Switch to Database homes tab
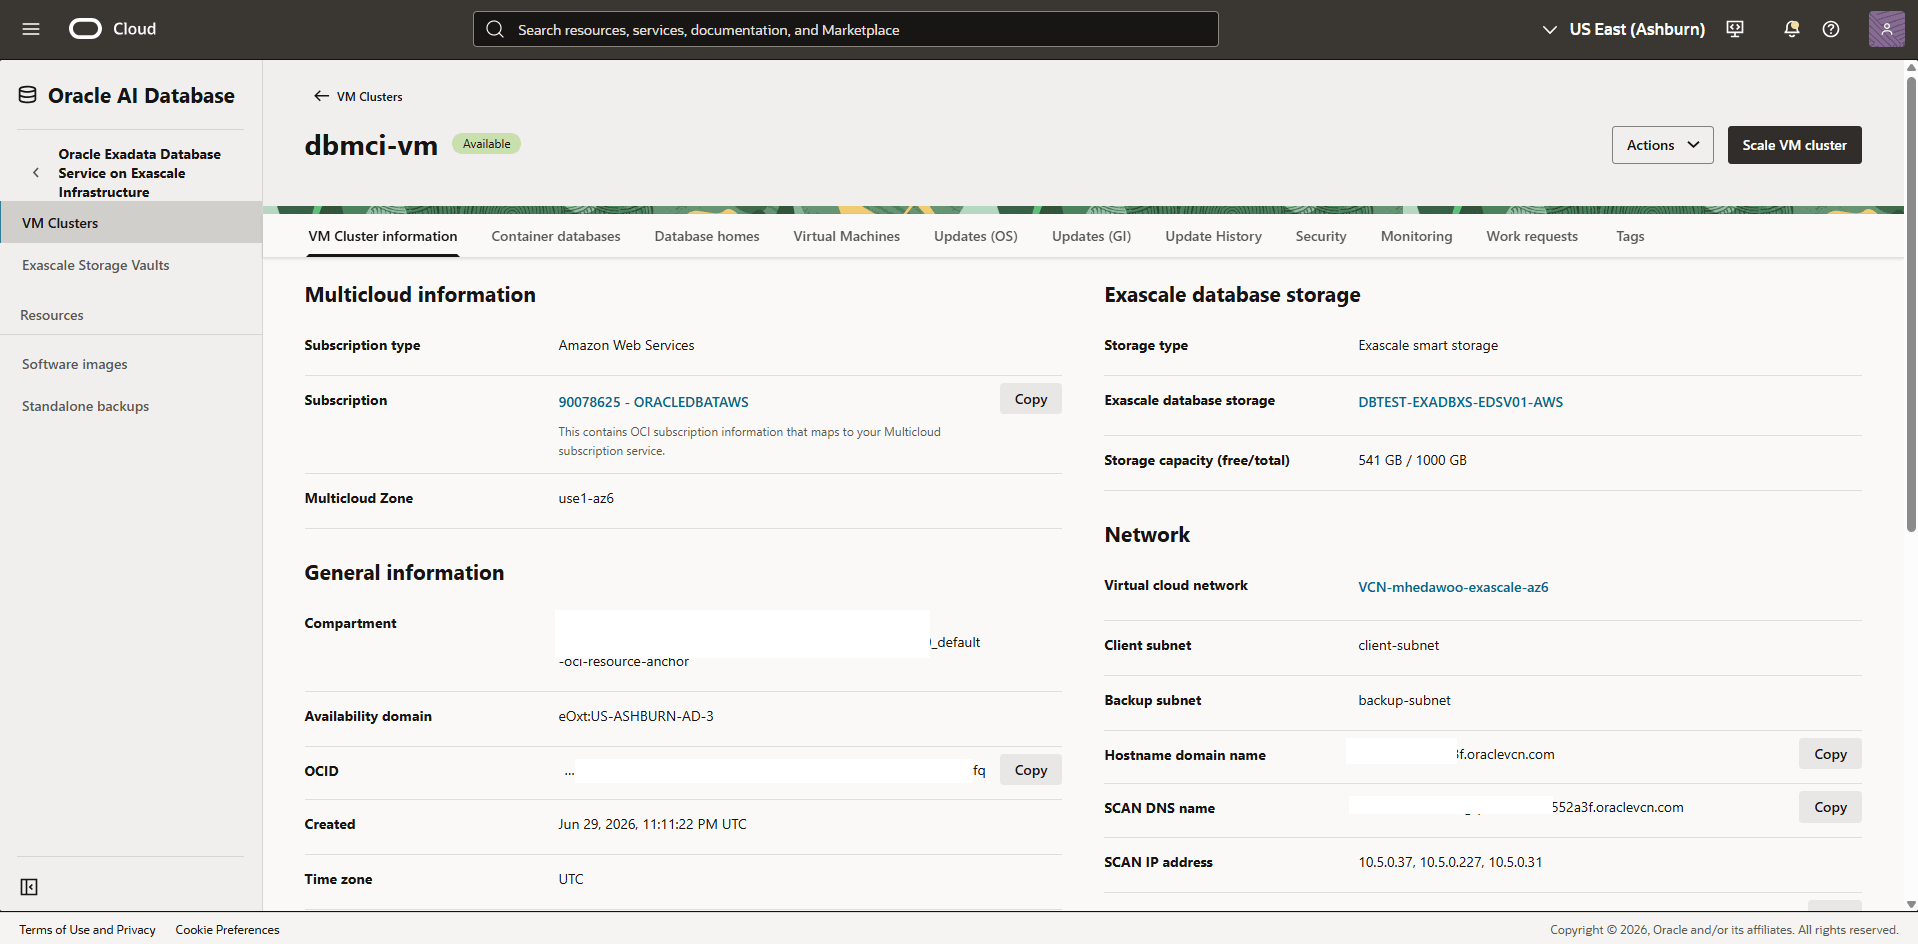 707,236
